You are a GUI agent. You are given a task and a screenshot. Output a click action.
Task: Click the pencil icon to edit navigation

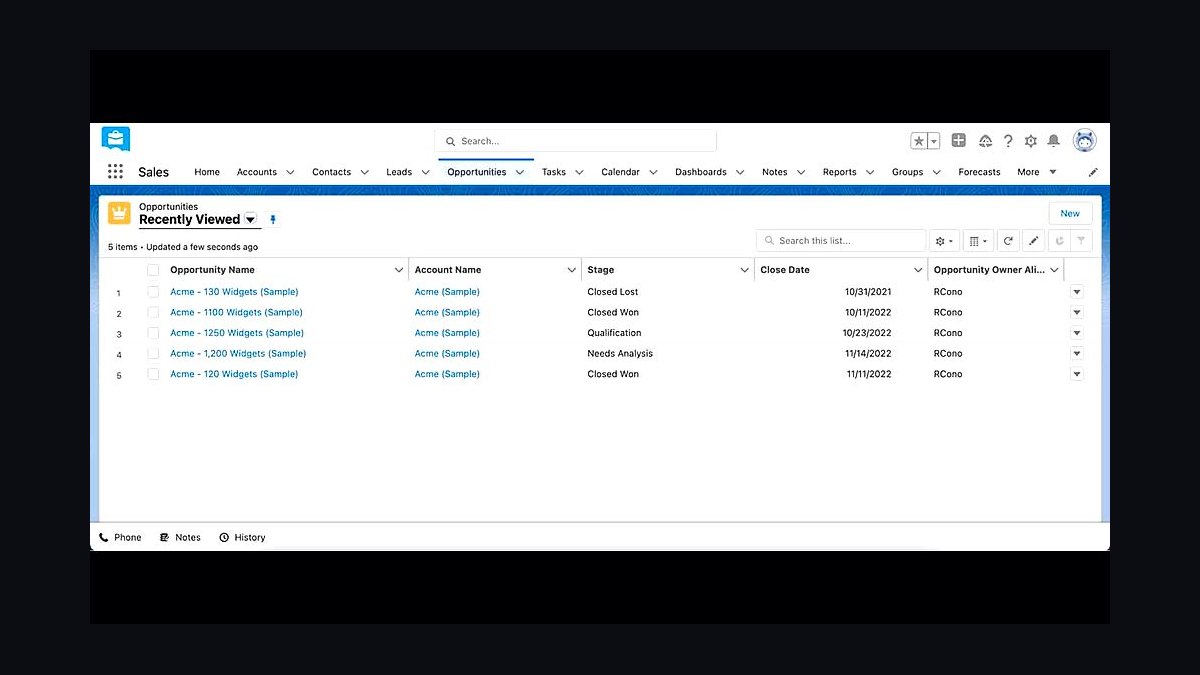[1093, 172]
